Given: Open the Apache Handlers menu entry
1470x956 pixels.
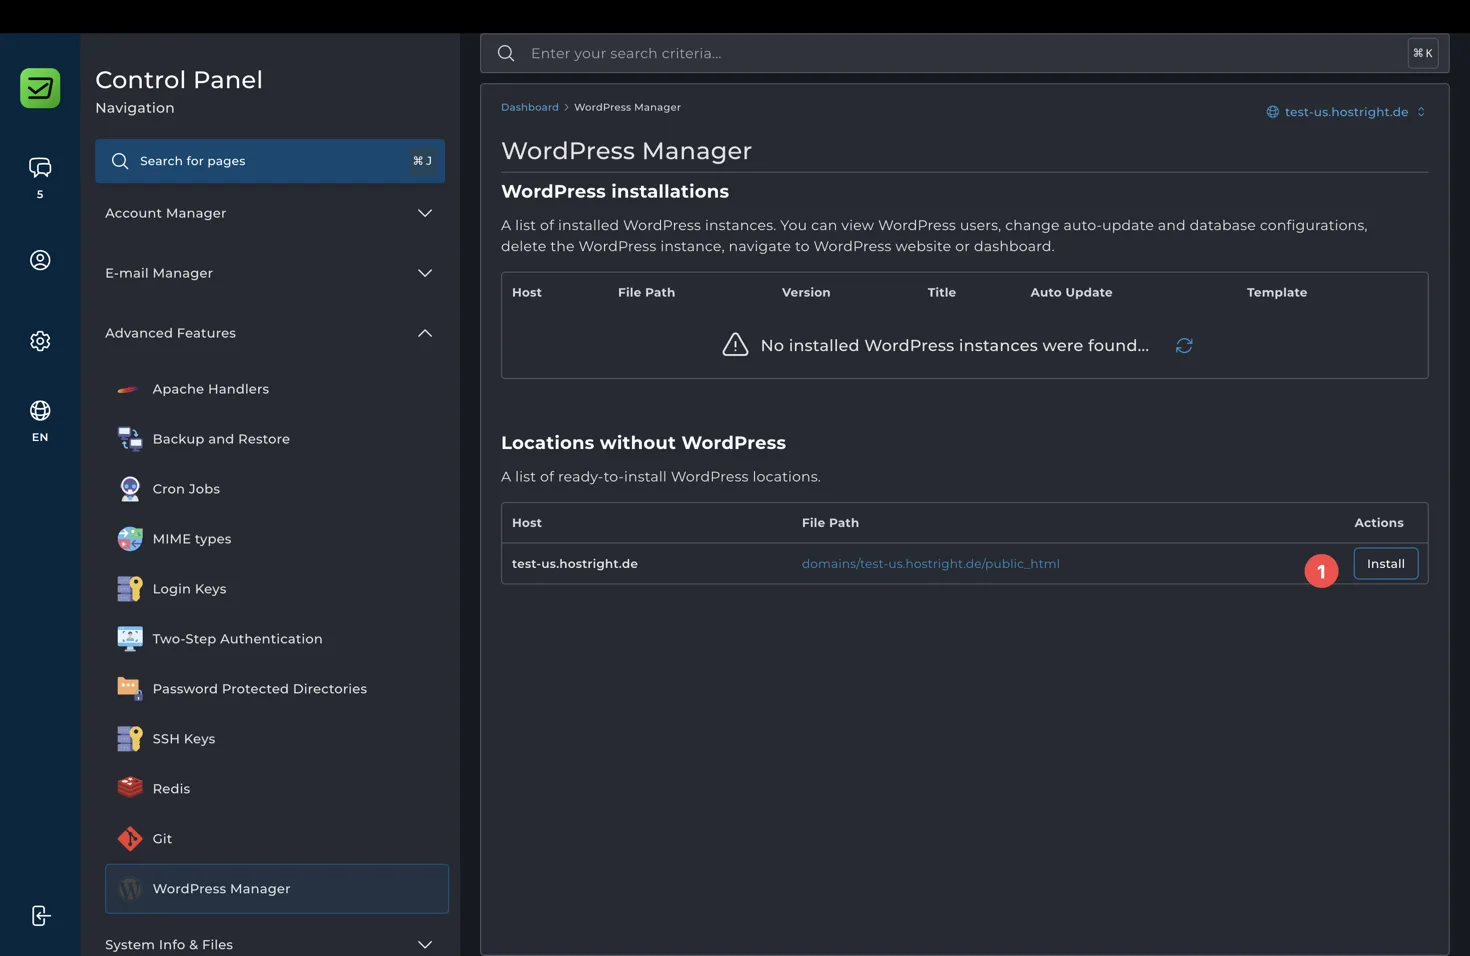Looking at the screenshot, I should [277, 389].
